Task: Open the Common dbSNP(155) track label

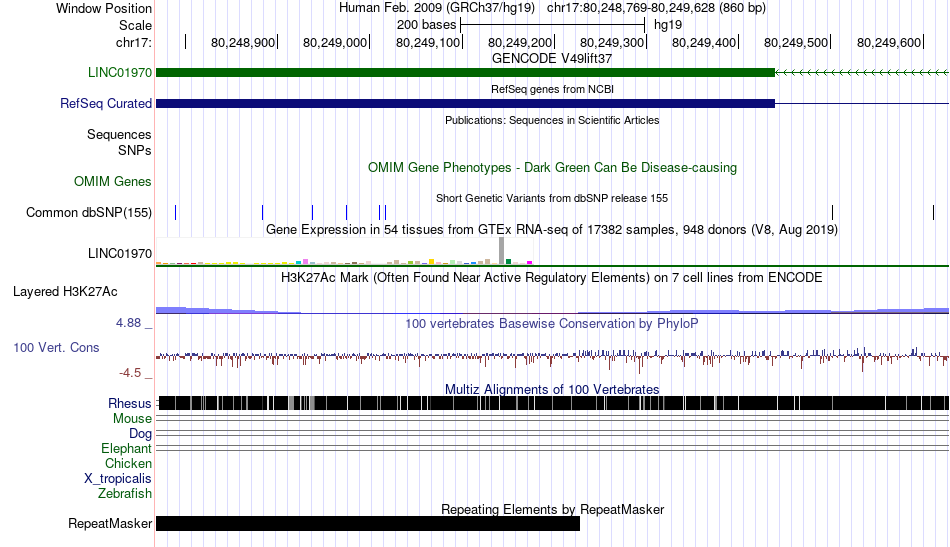Action: tap(89, 213)
